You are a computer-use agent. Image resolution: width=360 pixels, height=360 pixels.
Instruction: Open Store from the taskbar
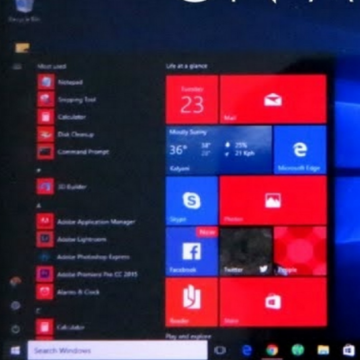(349, 350)
